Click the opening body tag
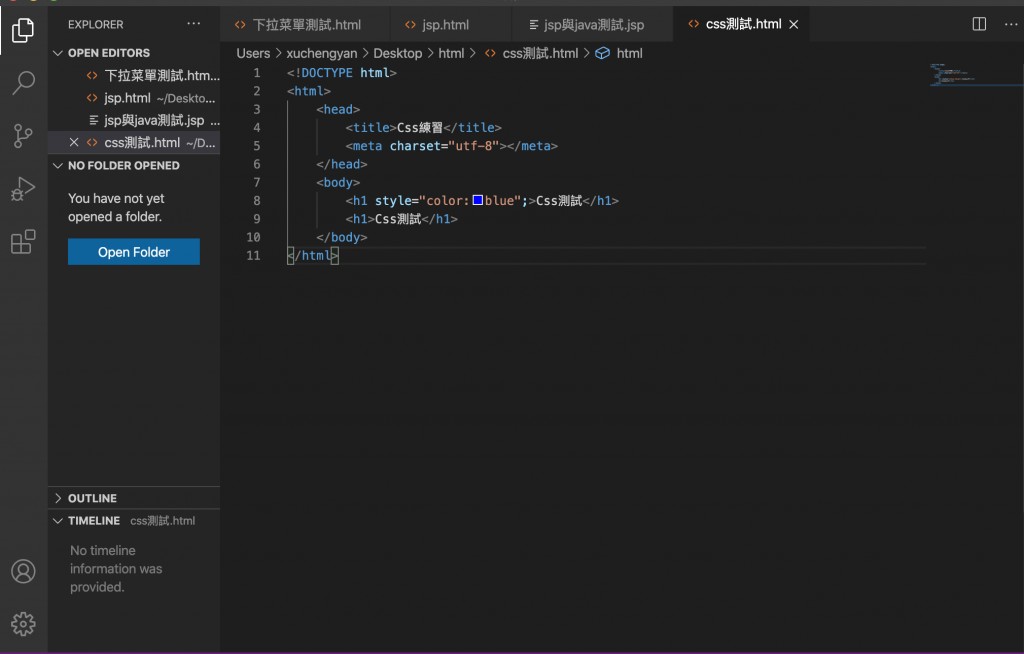The image size is (1024, 654). tap(338, 182)
